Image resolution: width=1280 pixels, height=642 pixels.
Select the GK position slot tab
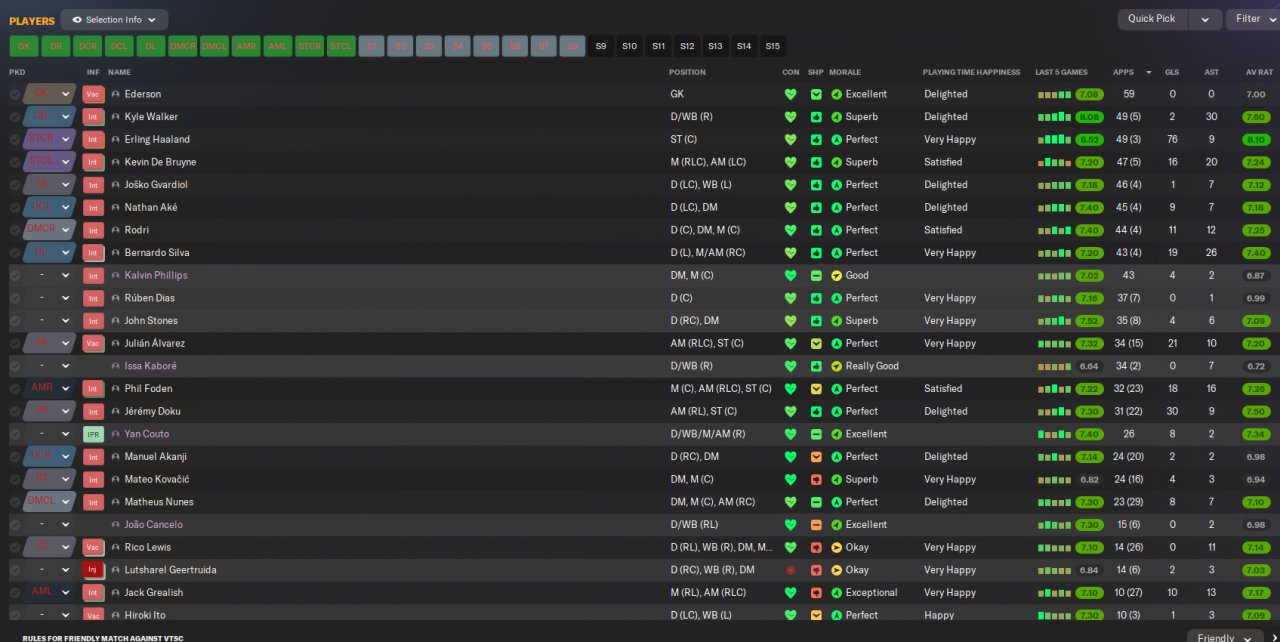[x=24, y=46]
